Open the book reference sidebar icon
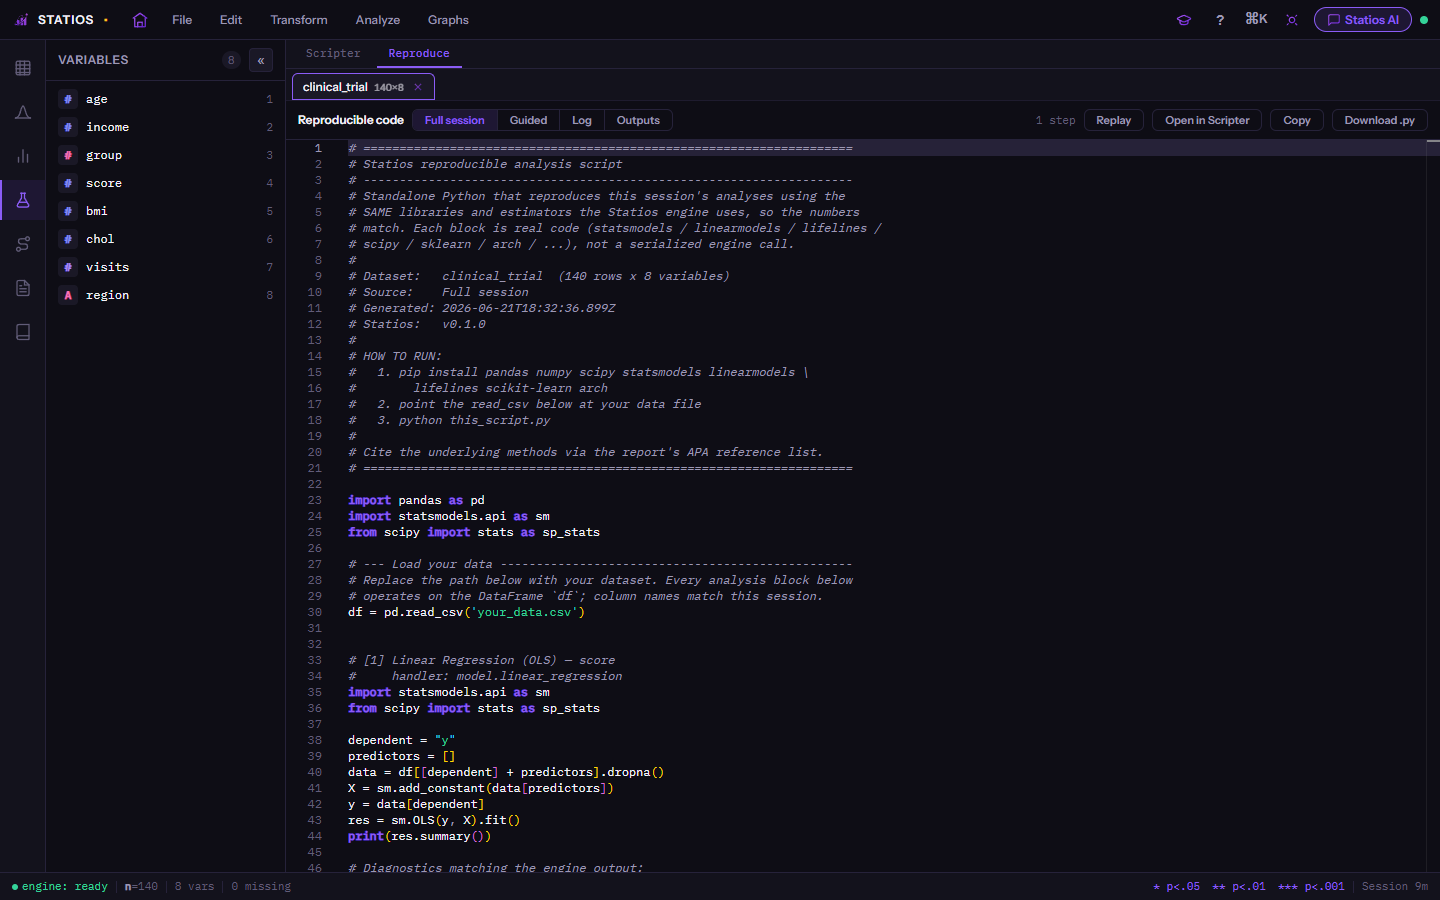The width and height of the screenshot is (1440, 900). 23,332
